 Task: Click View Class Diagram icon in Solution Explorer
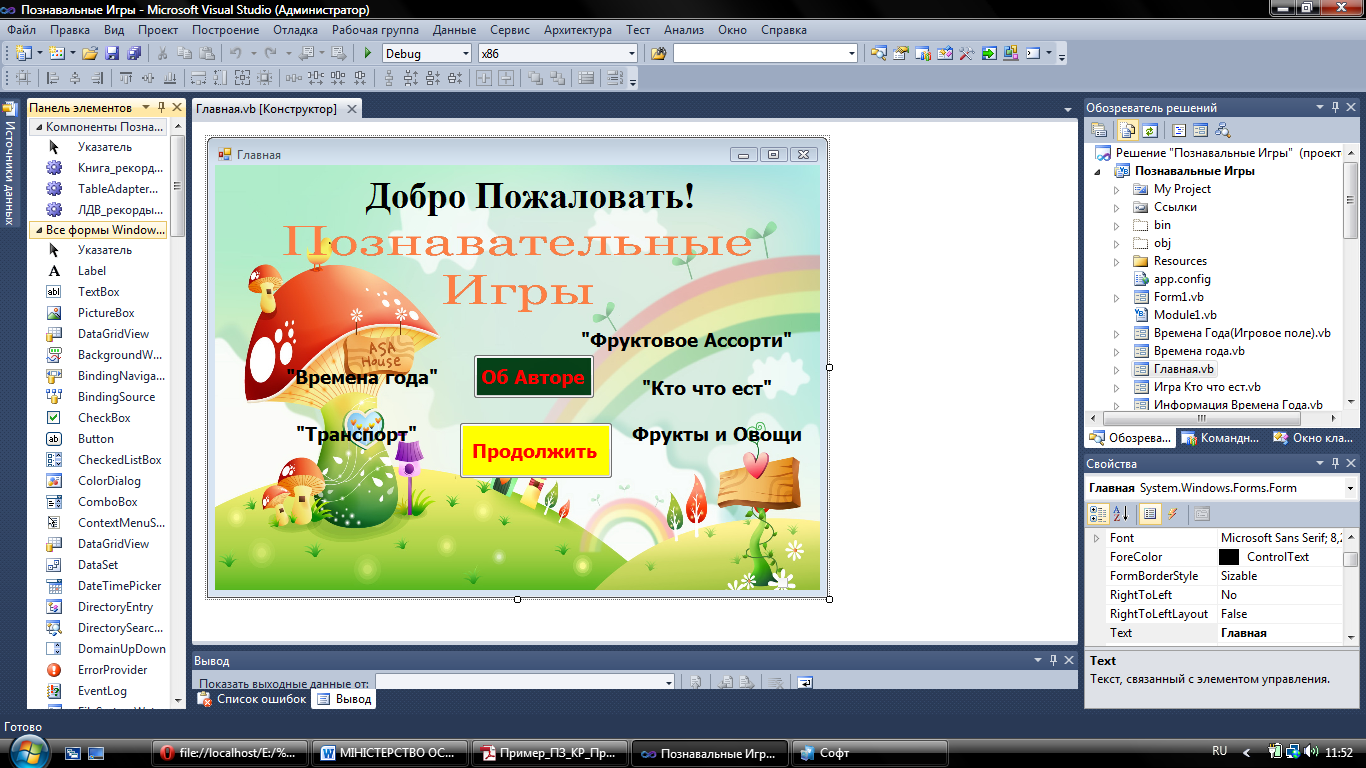[1222, 130]
